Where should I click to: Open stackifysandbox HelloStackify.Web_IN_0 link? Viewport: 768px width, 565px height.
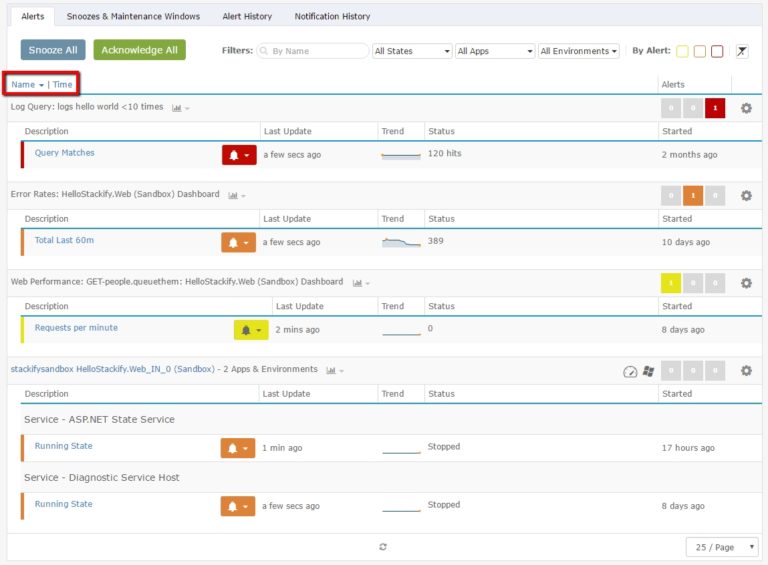pos(113,369)
